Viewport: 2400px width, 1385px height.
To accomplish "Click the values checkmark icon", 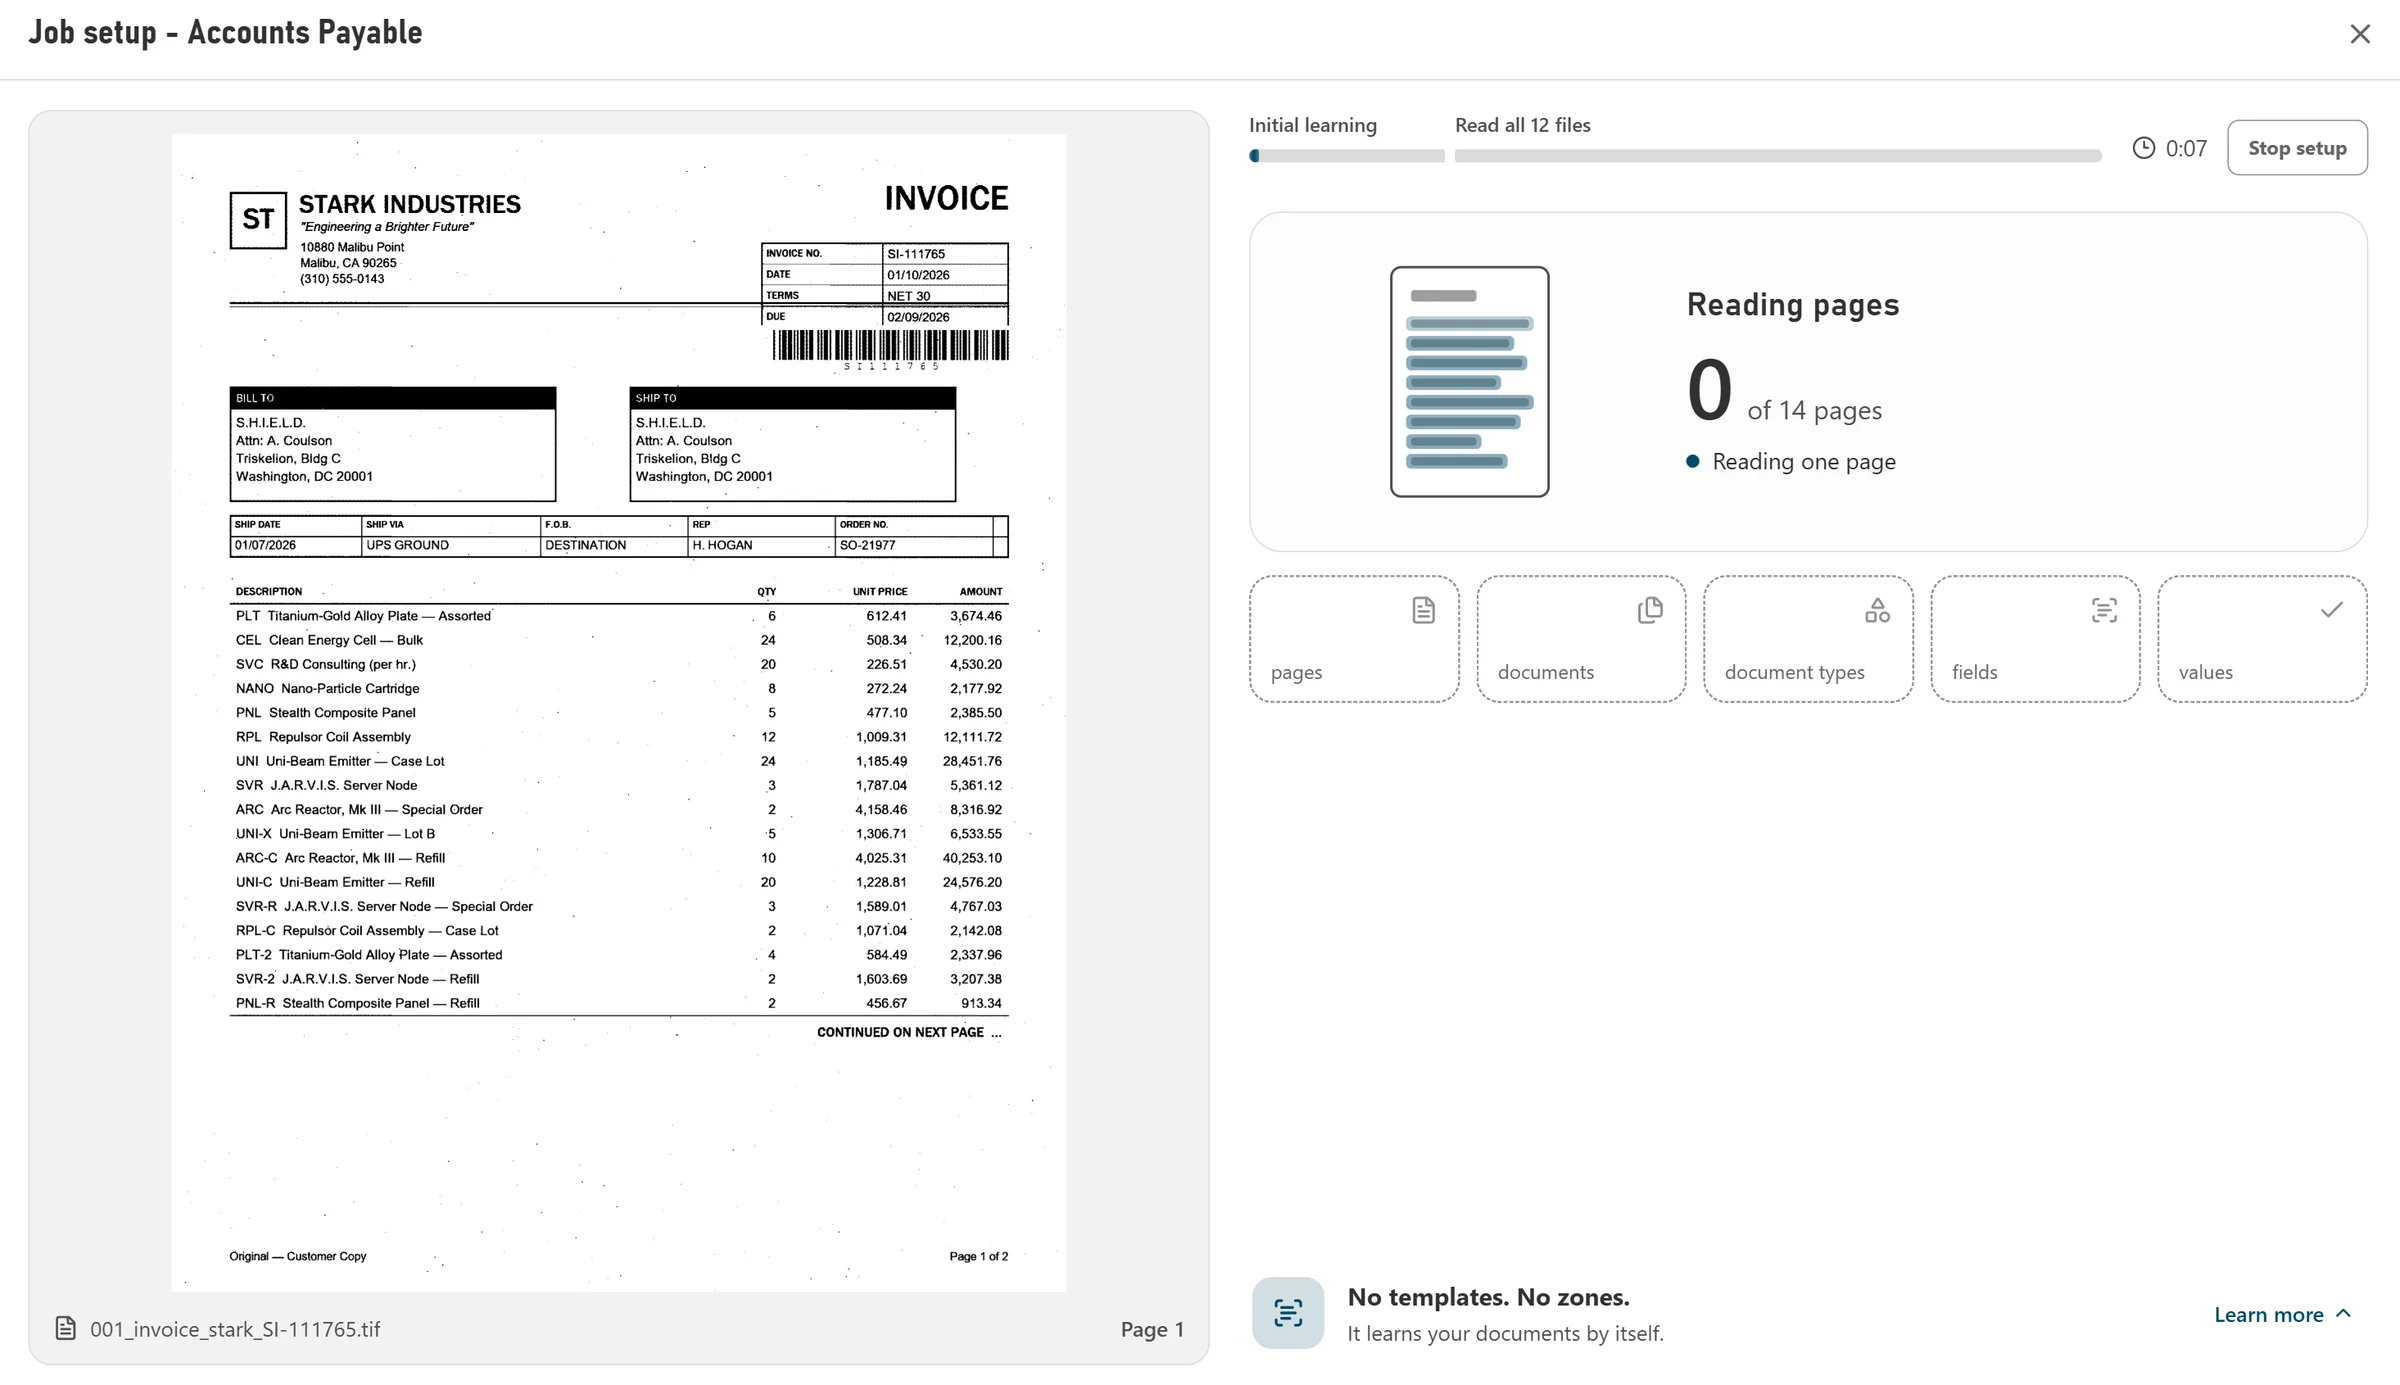I will coord(2331,609).
